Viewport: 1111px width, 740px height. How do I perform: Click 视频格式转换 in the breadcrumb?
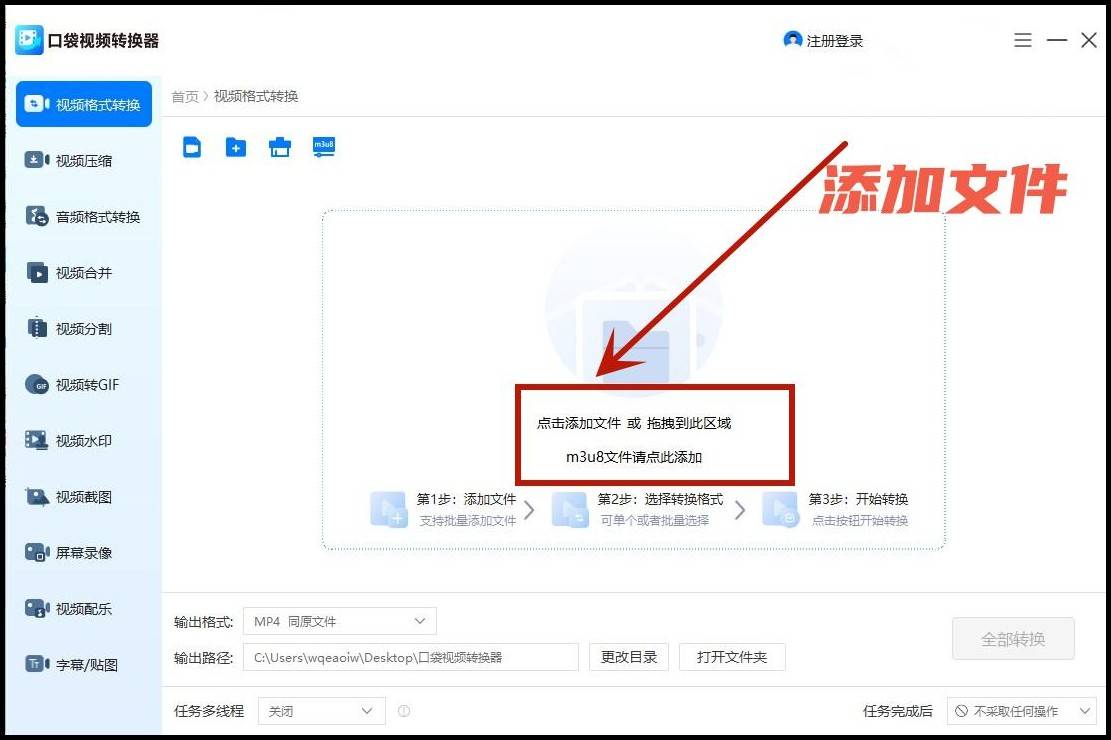pyautogui.click(x=256, y=96)
